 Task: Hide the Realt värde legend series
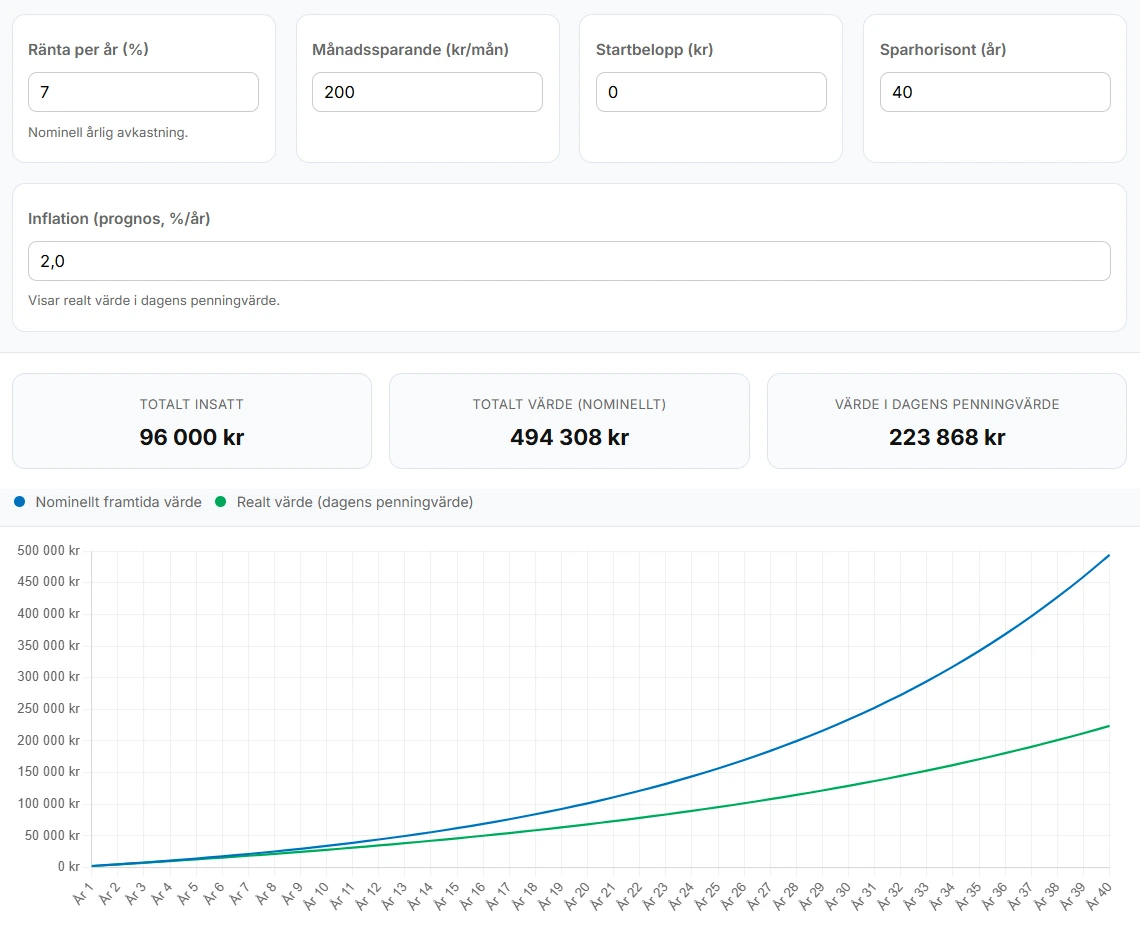pyautogui.click(x=354, y=502)
